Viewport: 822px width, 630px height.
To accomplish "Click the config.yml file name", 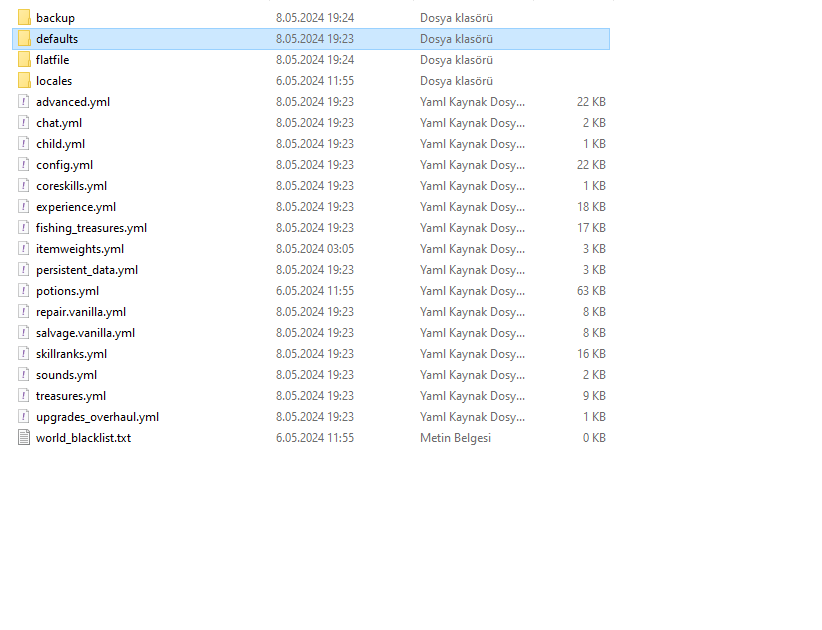I will point(64,165).
